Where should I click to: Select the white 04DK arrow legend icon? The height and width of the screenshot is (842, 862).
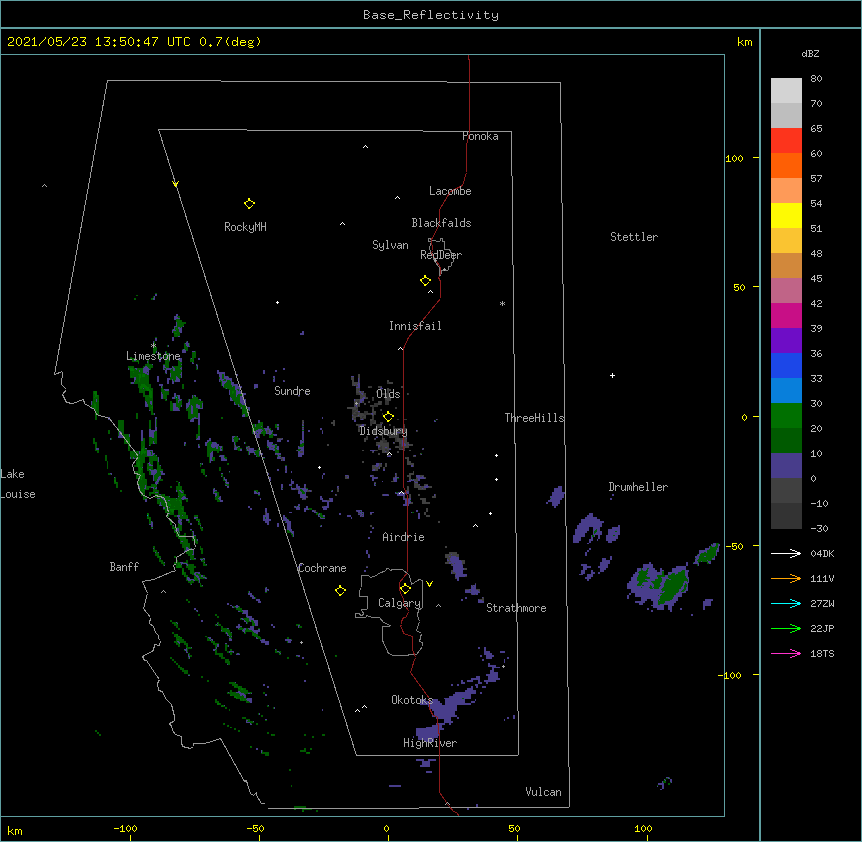pyautogui.click(x=786, y=553)
